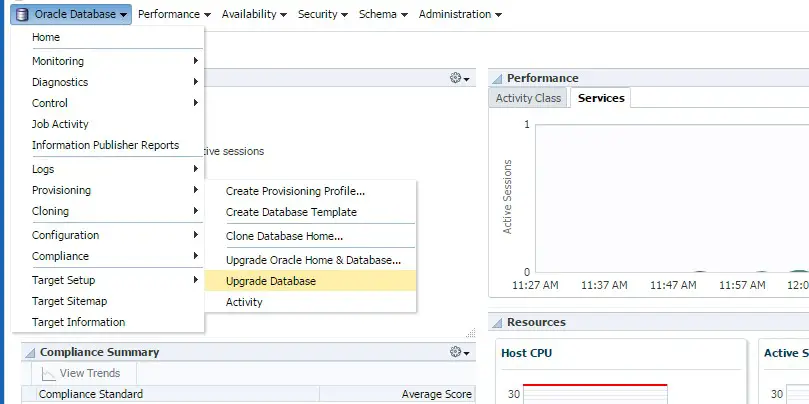Select Target Information entry
This screenshot has height=404, width=809.
click(x=107, y=322)
